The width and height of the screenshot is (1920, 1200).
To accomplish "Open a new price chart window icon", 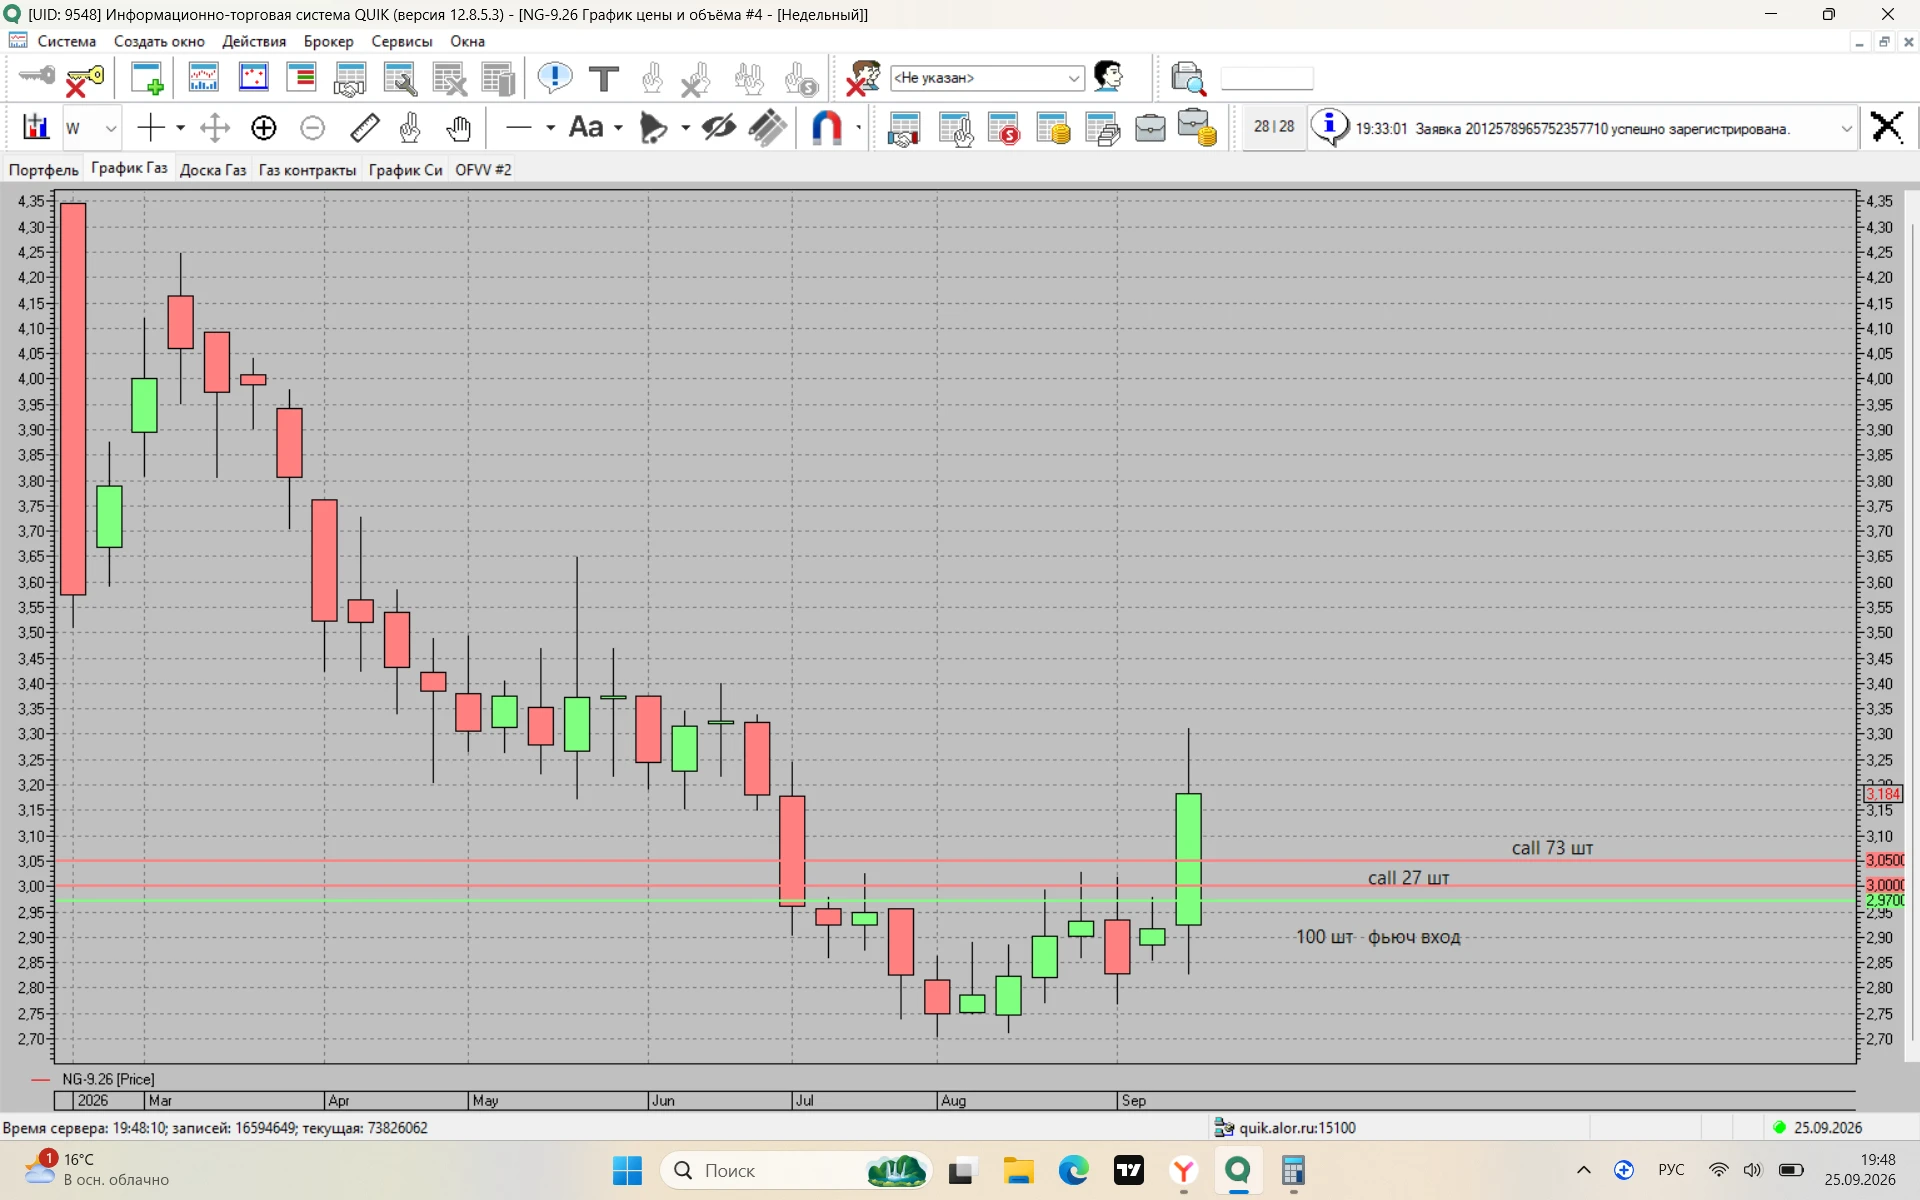I will click(203, 78).
